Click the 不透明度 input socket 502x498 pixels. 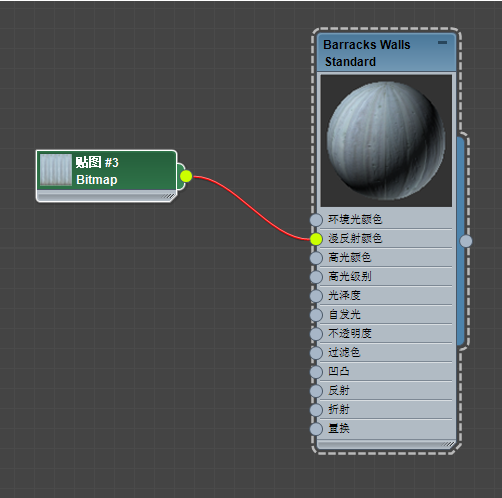coord(316,334)
